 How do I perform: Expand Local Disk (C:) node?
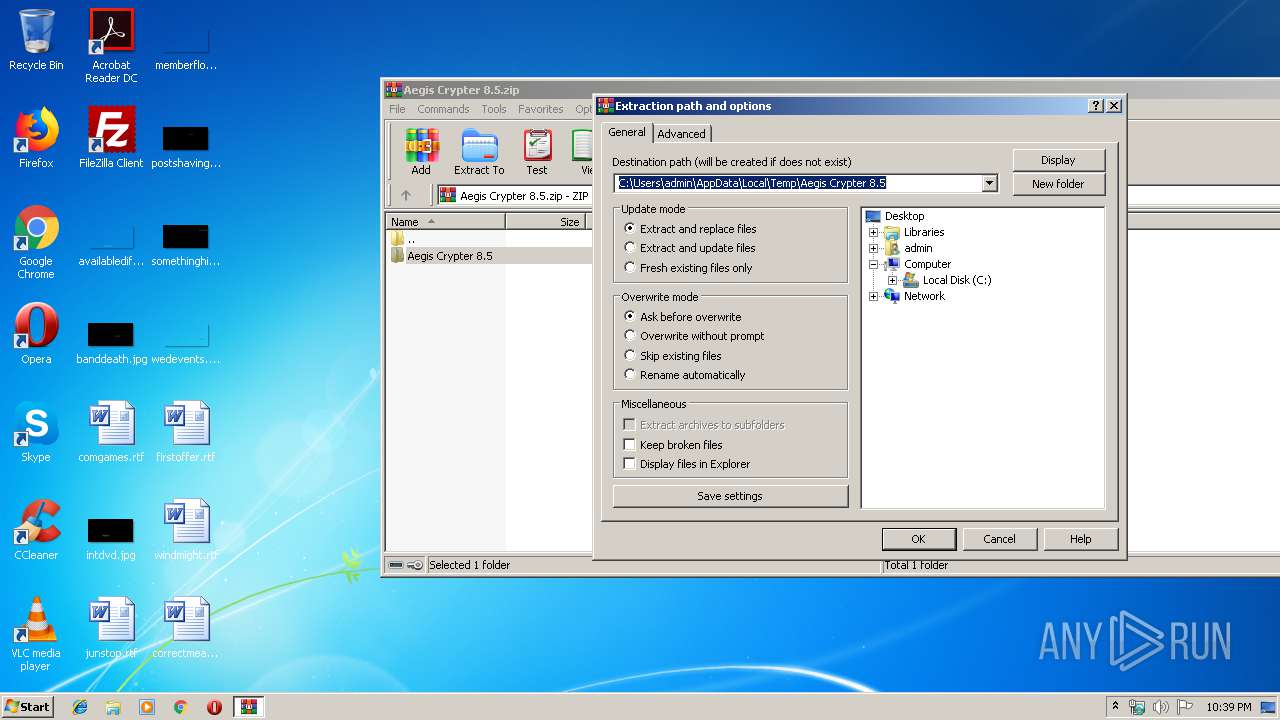tap(892, 280)
